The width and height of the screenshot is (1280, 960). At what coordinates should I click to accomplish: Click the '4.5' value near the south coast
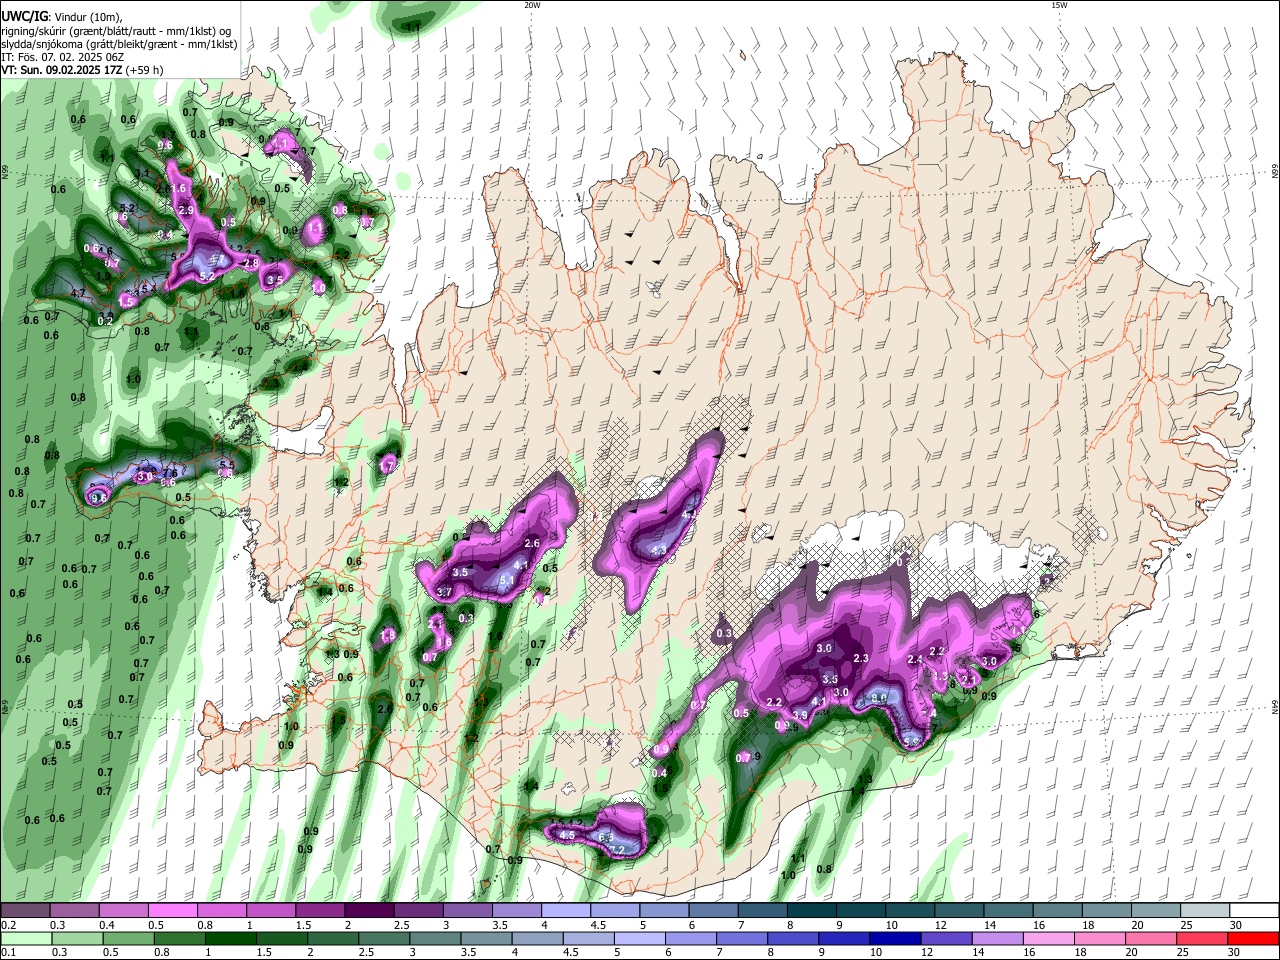[x=567, y=835]
